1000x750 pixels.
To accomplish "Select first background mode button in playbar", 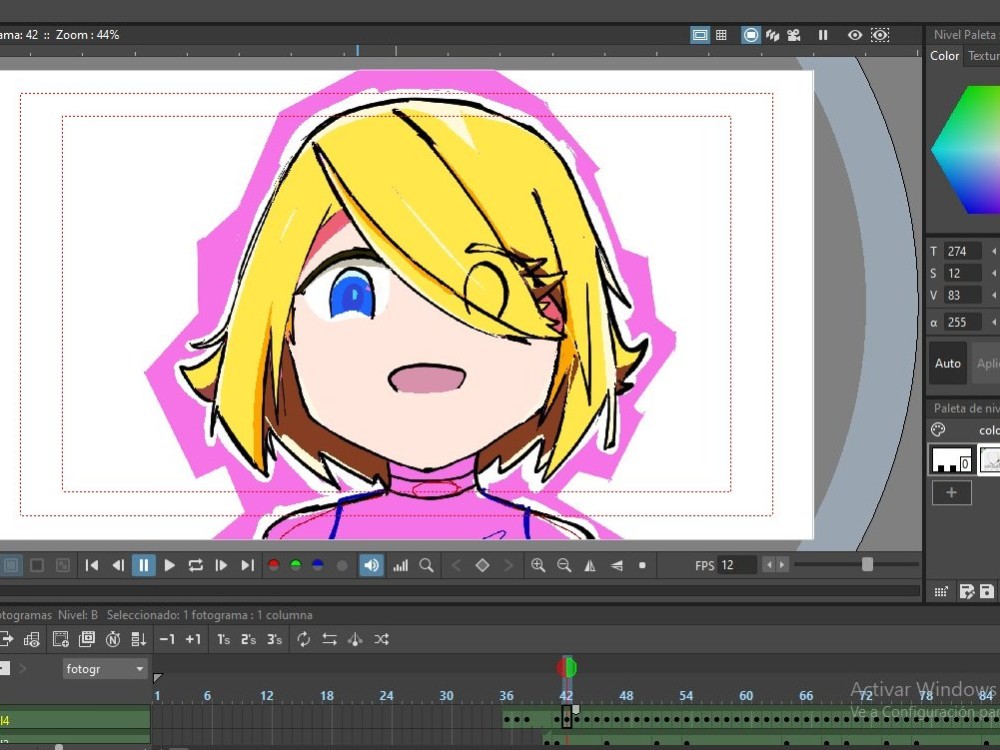I will tap(11, 566).
